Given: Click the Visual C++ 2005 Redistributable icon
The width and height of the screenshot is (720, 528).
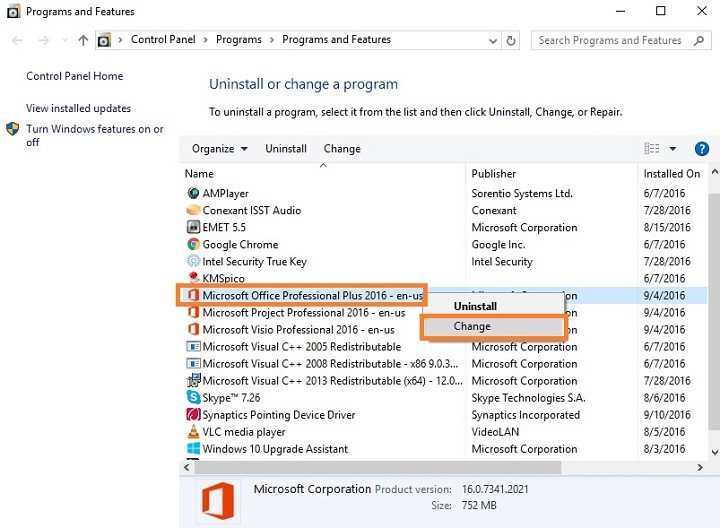Looking at the screenshot, I should (x=193, y=346).
